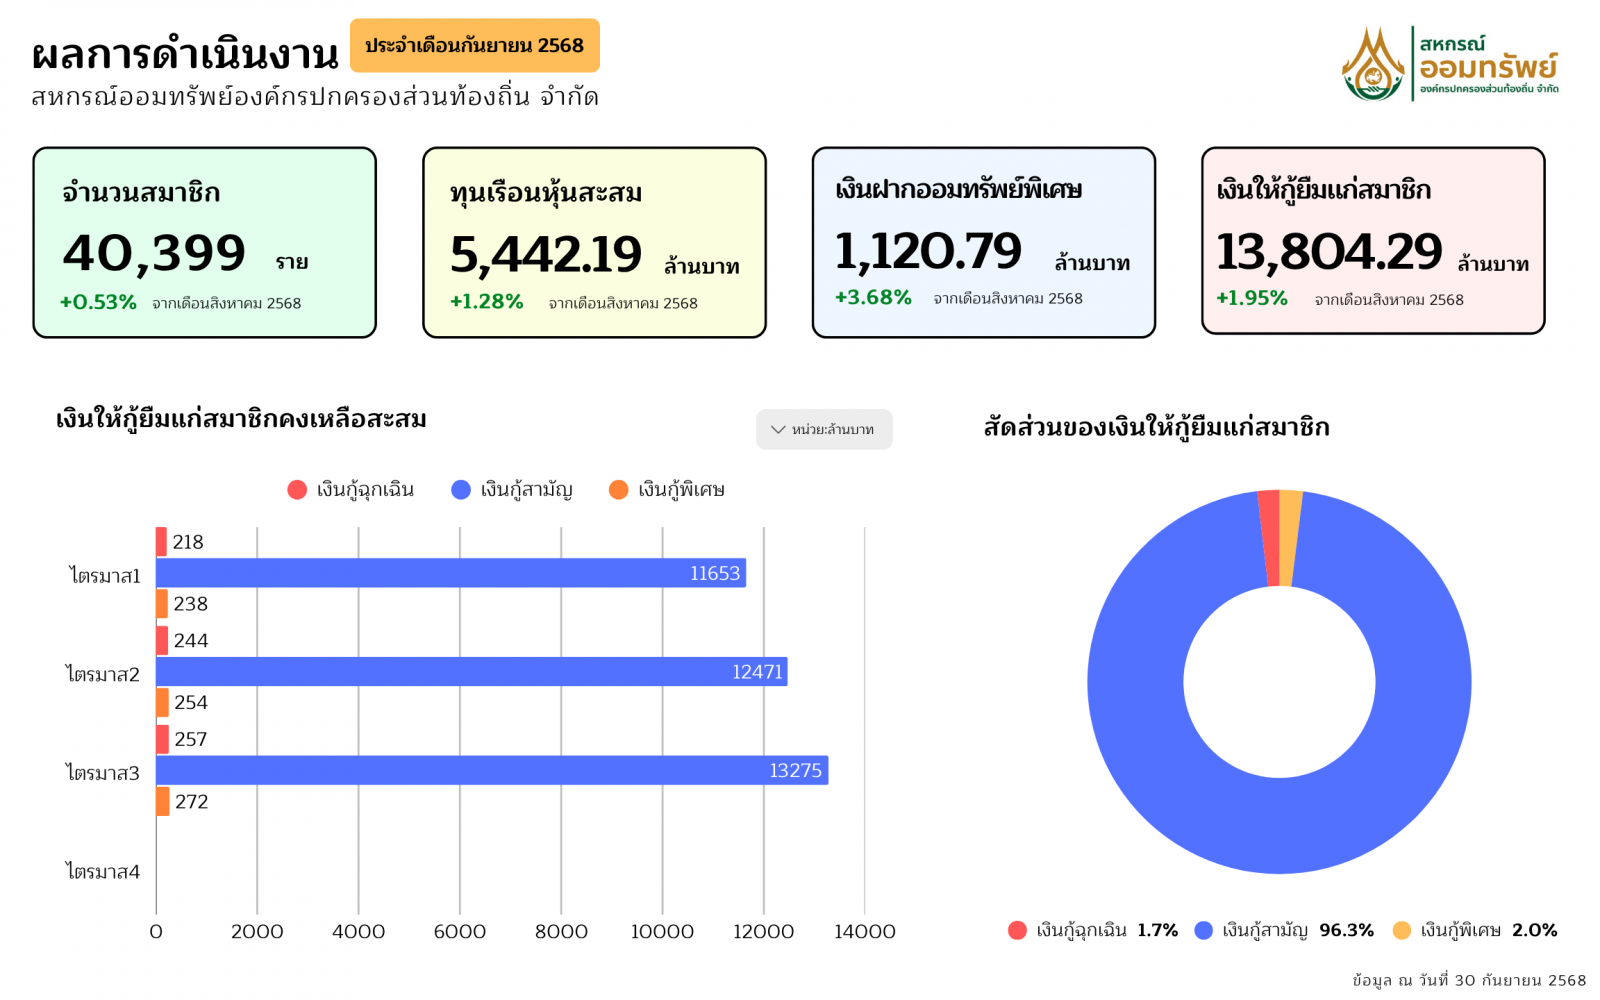Click the ไตรมาส2 blue bar labeled 12471

click(470, 672)
